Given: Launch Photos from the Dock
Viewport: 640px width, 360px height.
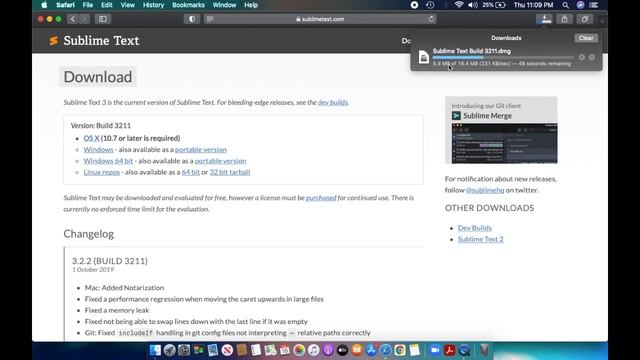Looking at the screenshot, I should [299, 350].
